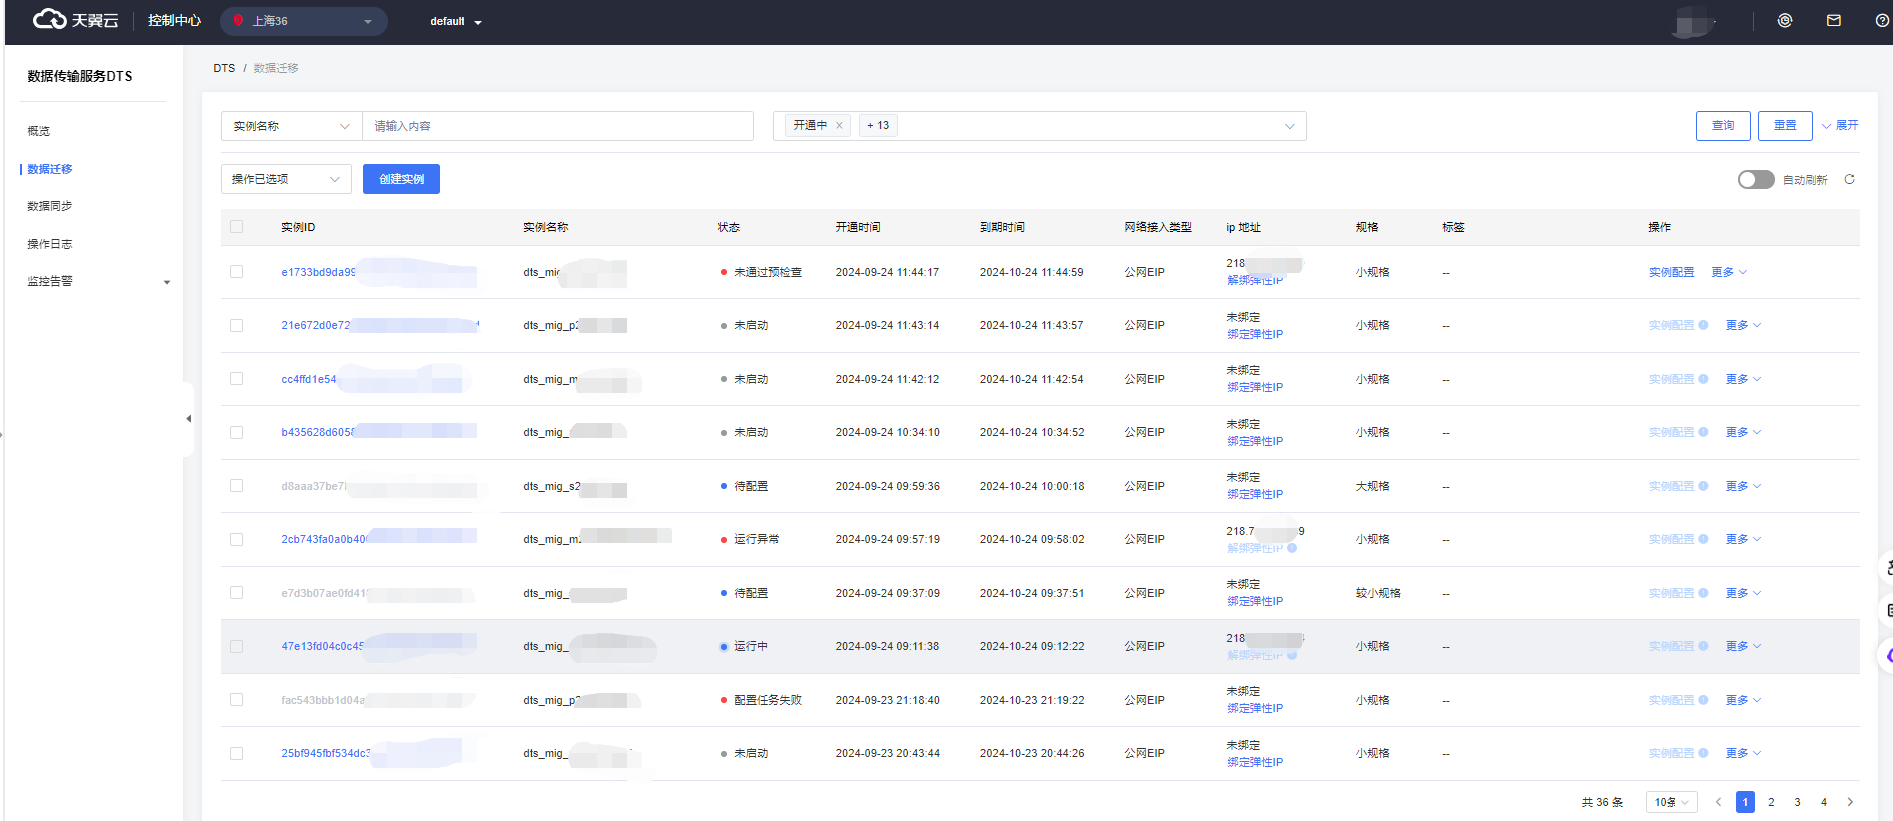Collapse the sidebar with the arrow handle
This screenshot has width=1893, height=821.
coord(188,419)
